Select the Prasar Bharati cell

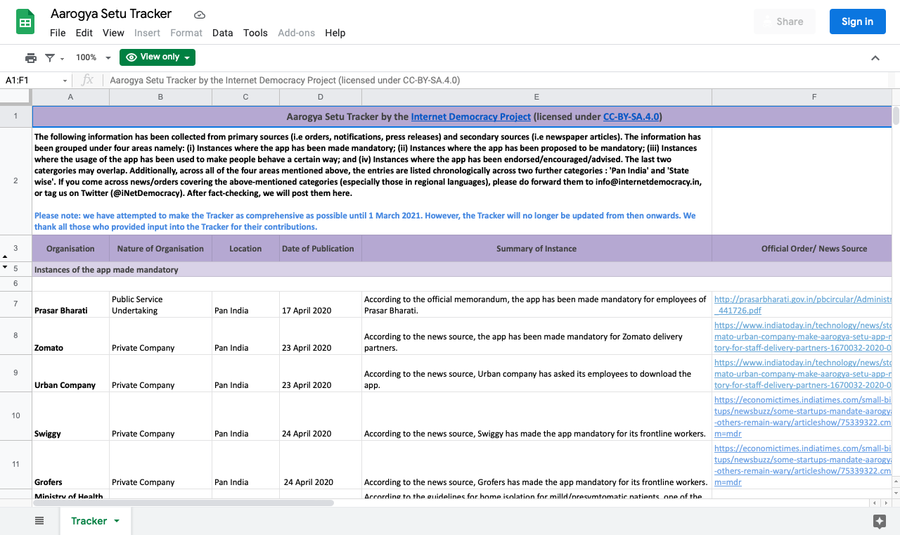pyautogui.click(x=71, y=304)
